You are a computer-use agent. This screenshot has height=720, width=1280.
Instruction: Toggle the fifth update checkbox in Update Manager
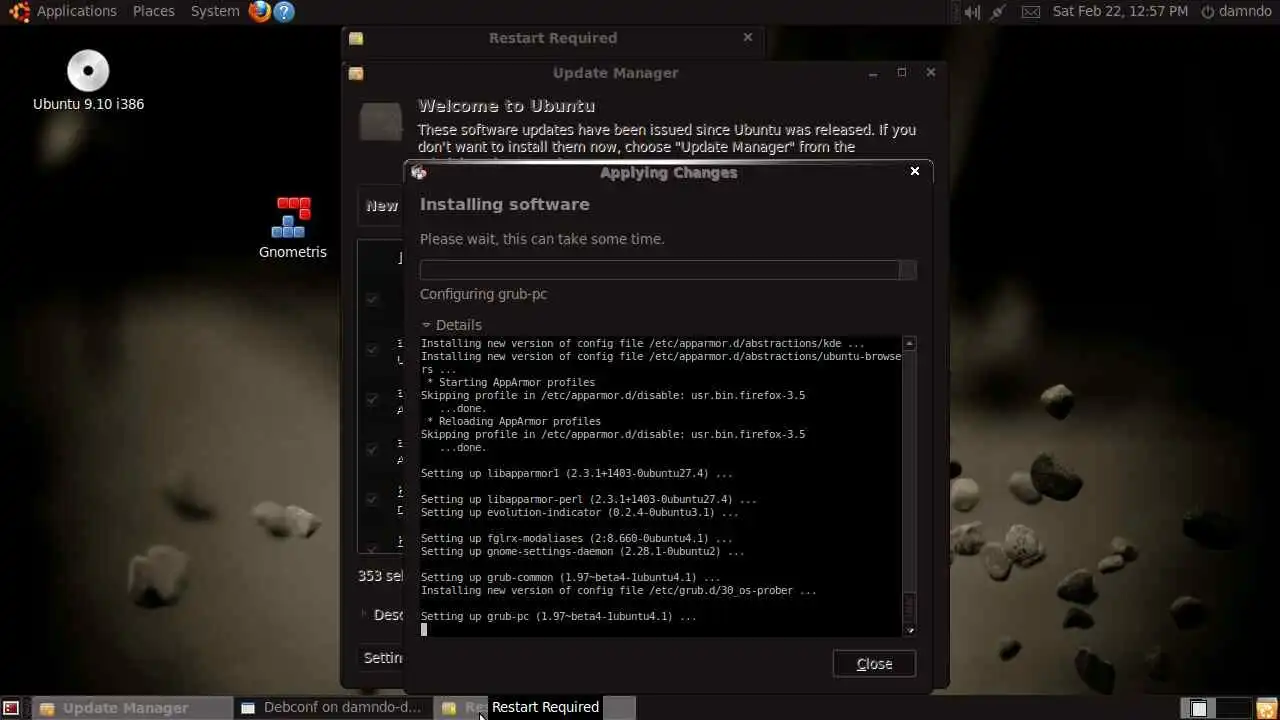pyautogui.click(x=372, y=499)
